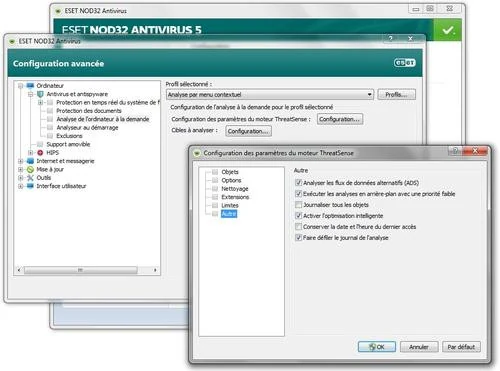The width and height of the screenshot is (500, 371).
Task: Click Configuration... next to Cibles à analyser
Action: (249, 131)
